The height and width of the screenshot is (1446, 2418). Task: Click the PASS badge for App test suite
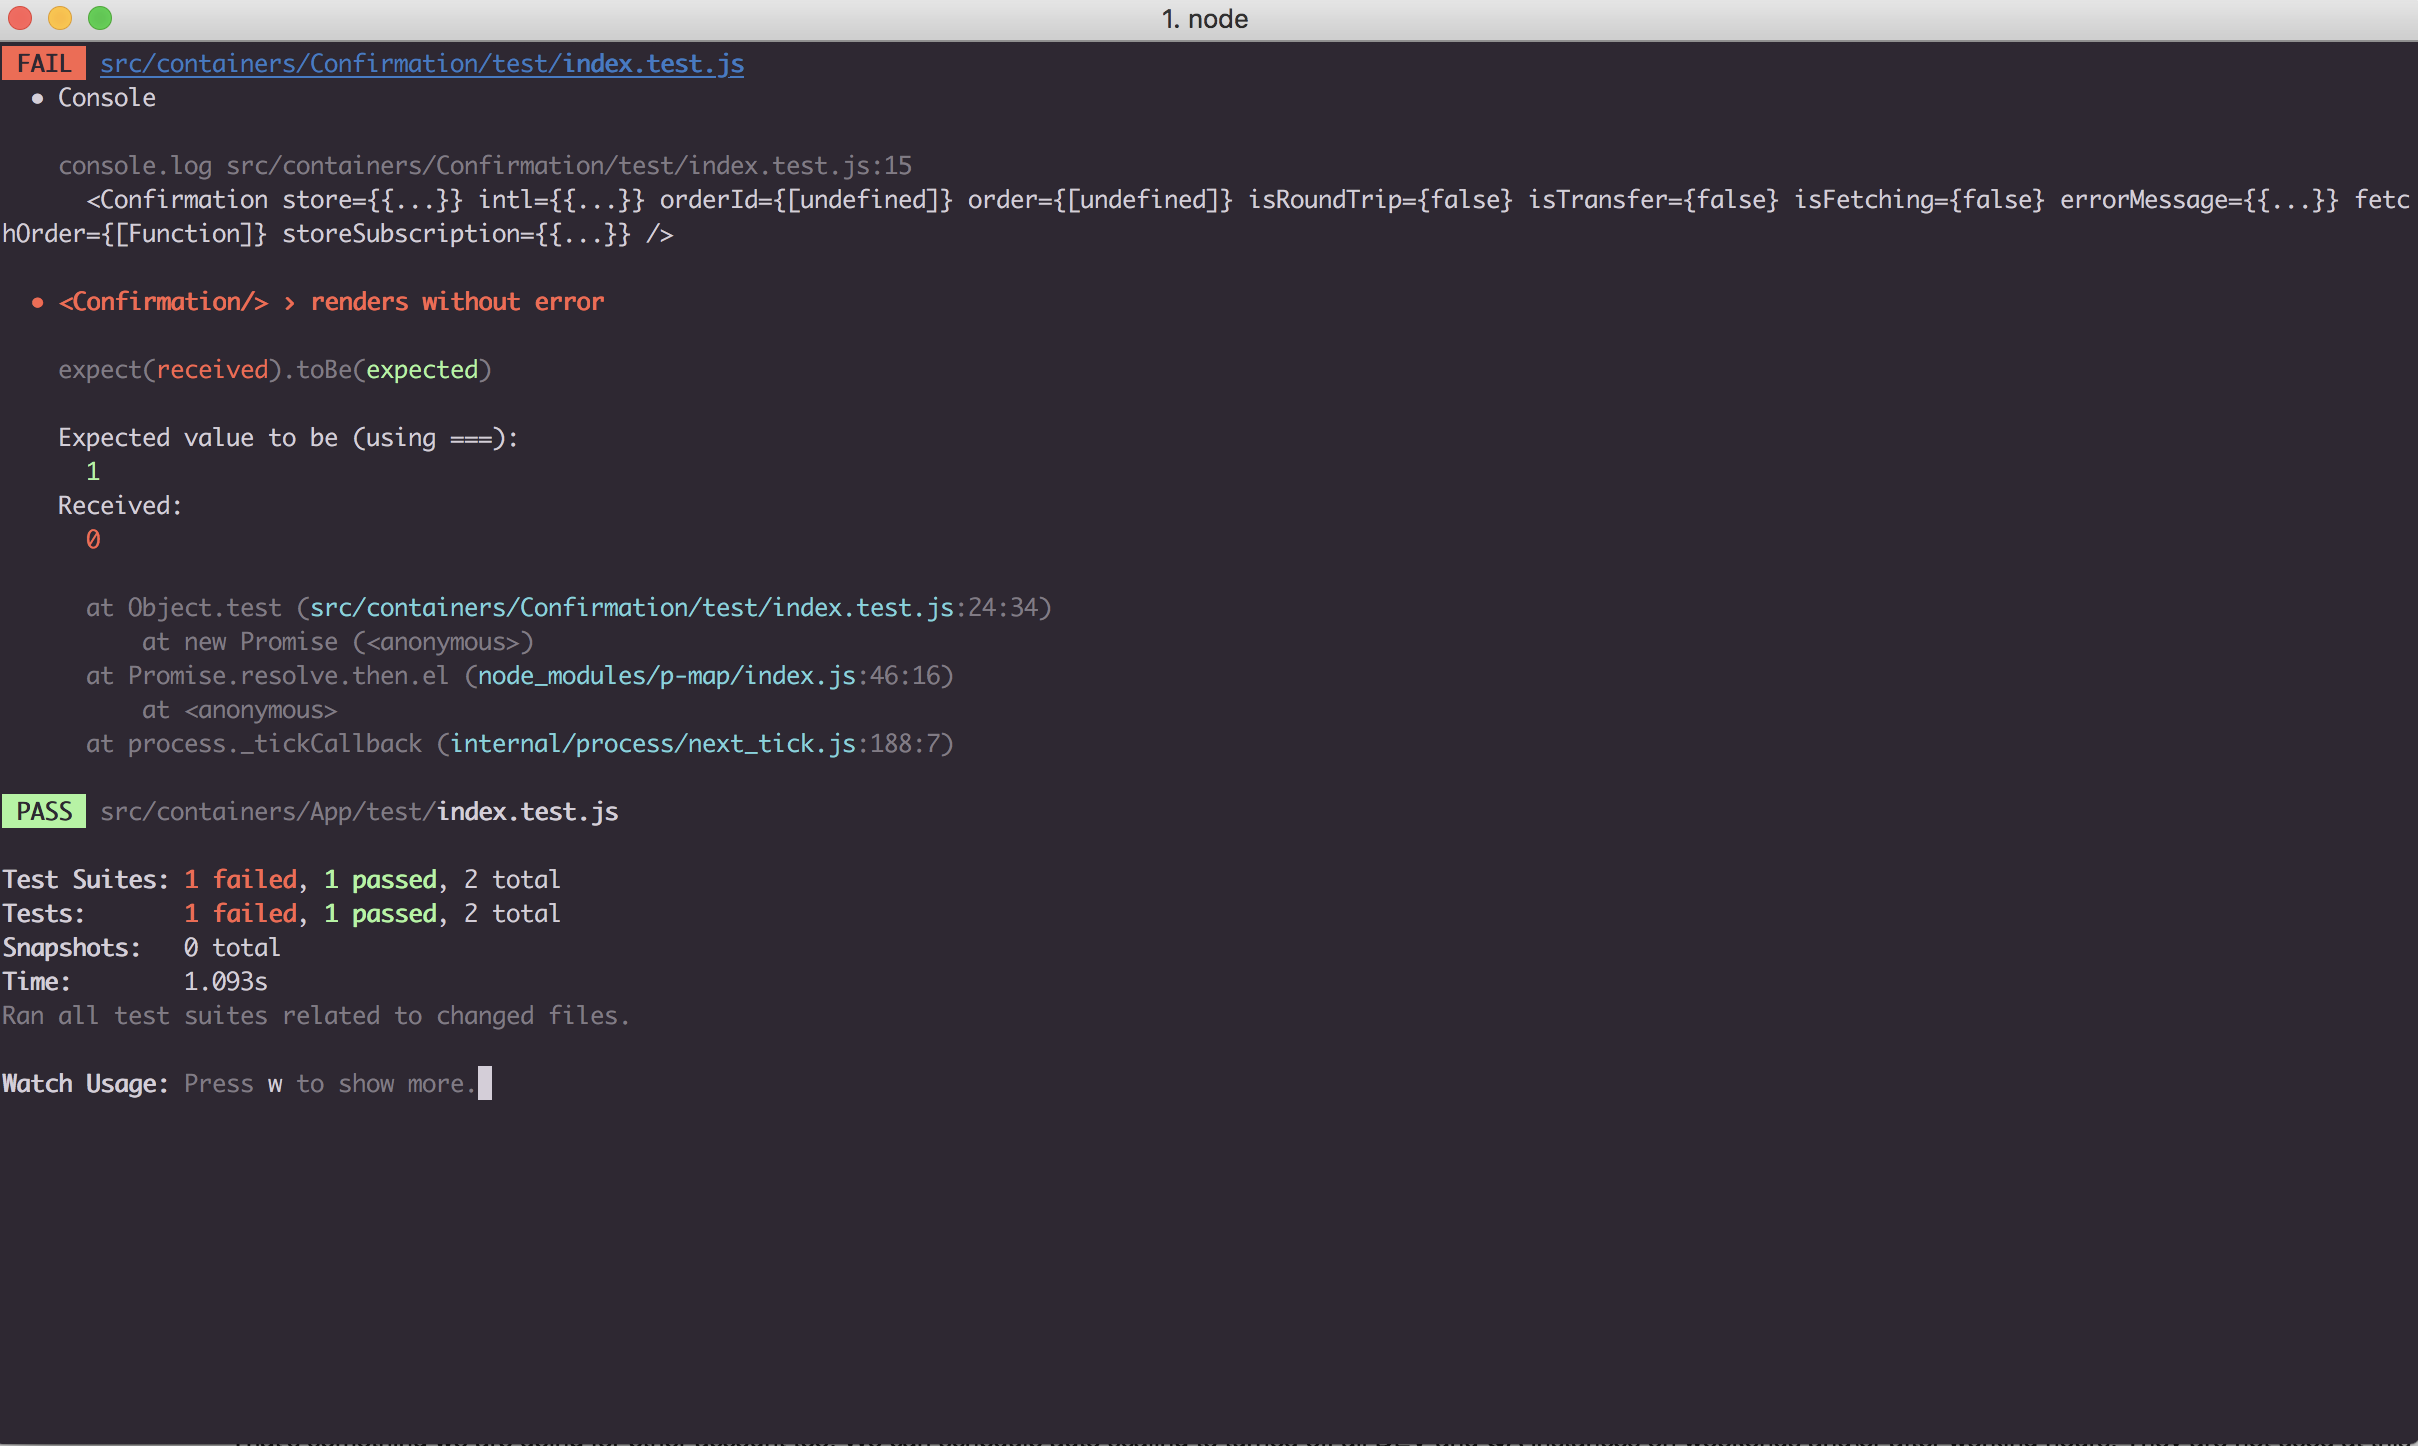tap(44, 811)
